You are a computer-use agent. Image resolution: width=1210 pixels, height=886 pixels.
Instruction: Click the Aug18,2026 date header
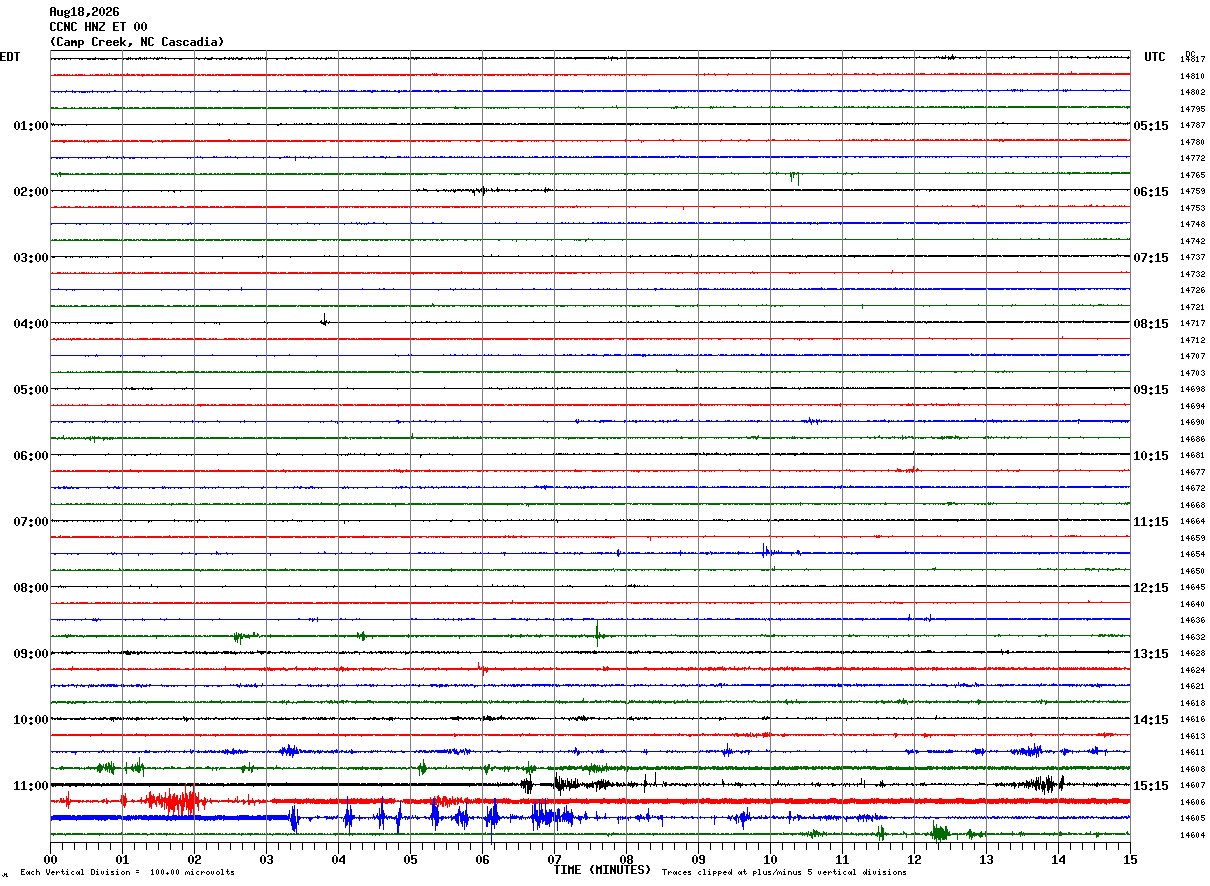click(84, 12)
